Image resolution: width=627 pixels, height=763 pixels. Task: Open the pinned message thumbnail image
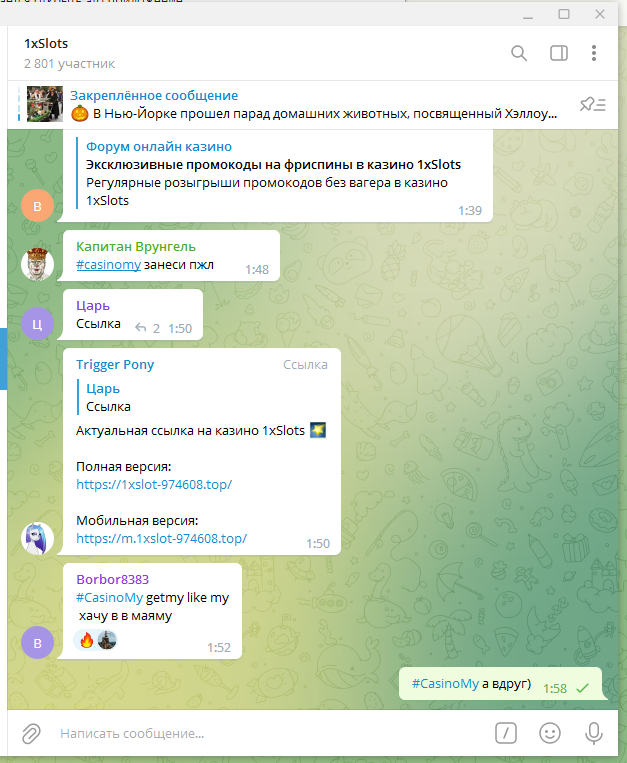click(x=45, y=104)
